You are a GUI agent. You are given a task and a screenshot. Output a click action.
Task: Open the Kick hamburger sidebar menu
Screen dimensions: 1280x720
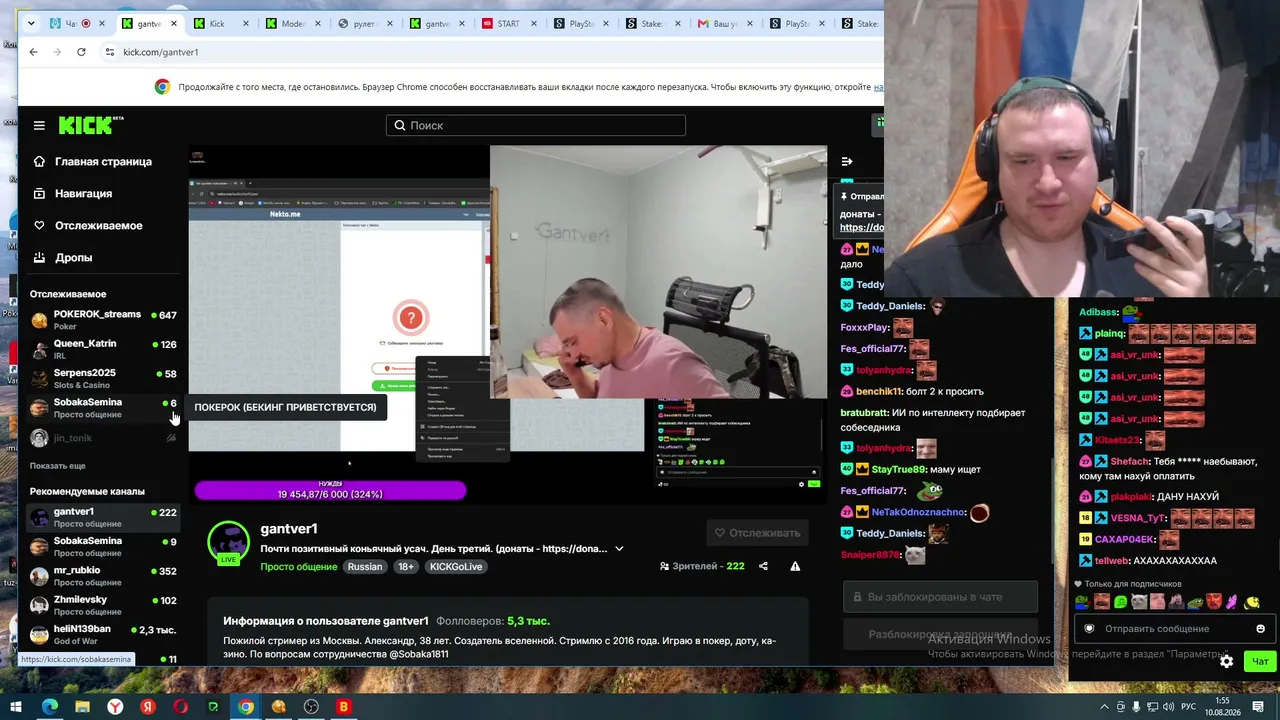[39, 125]
